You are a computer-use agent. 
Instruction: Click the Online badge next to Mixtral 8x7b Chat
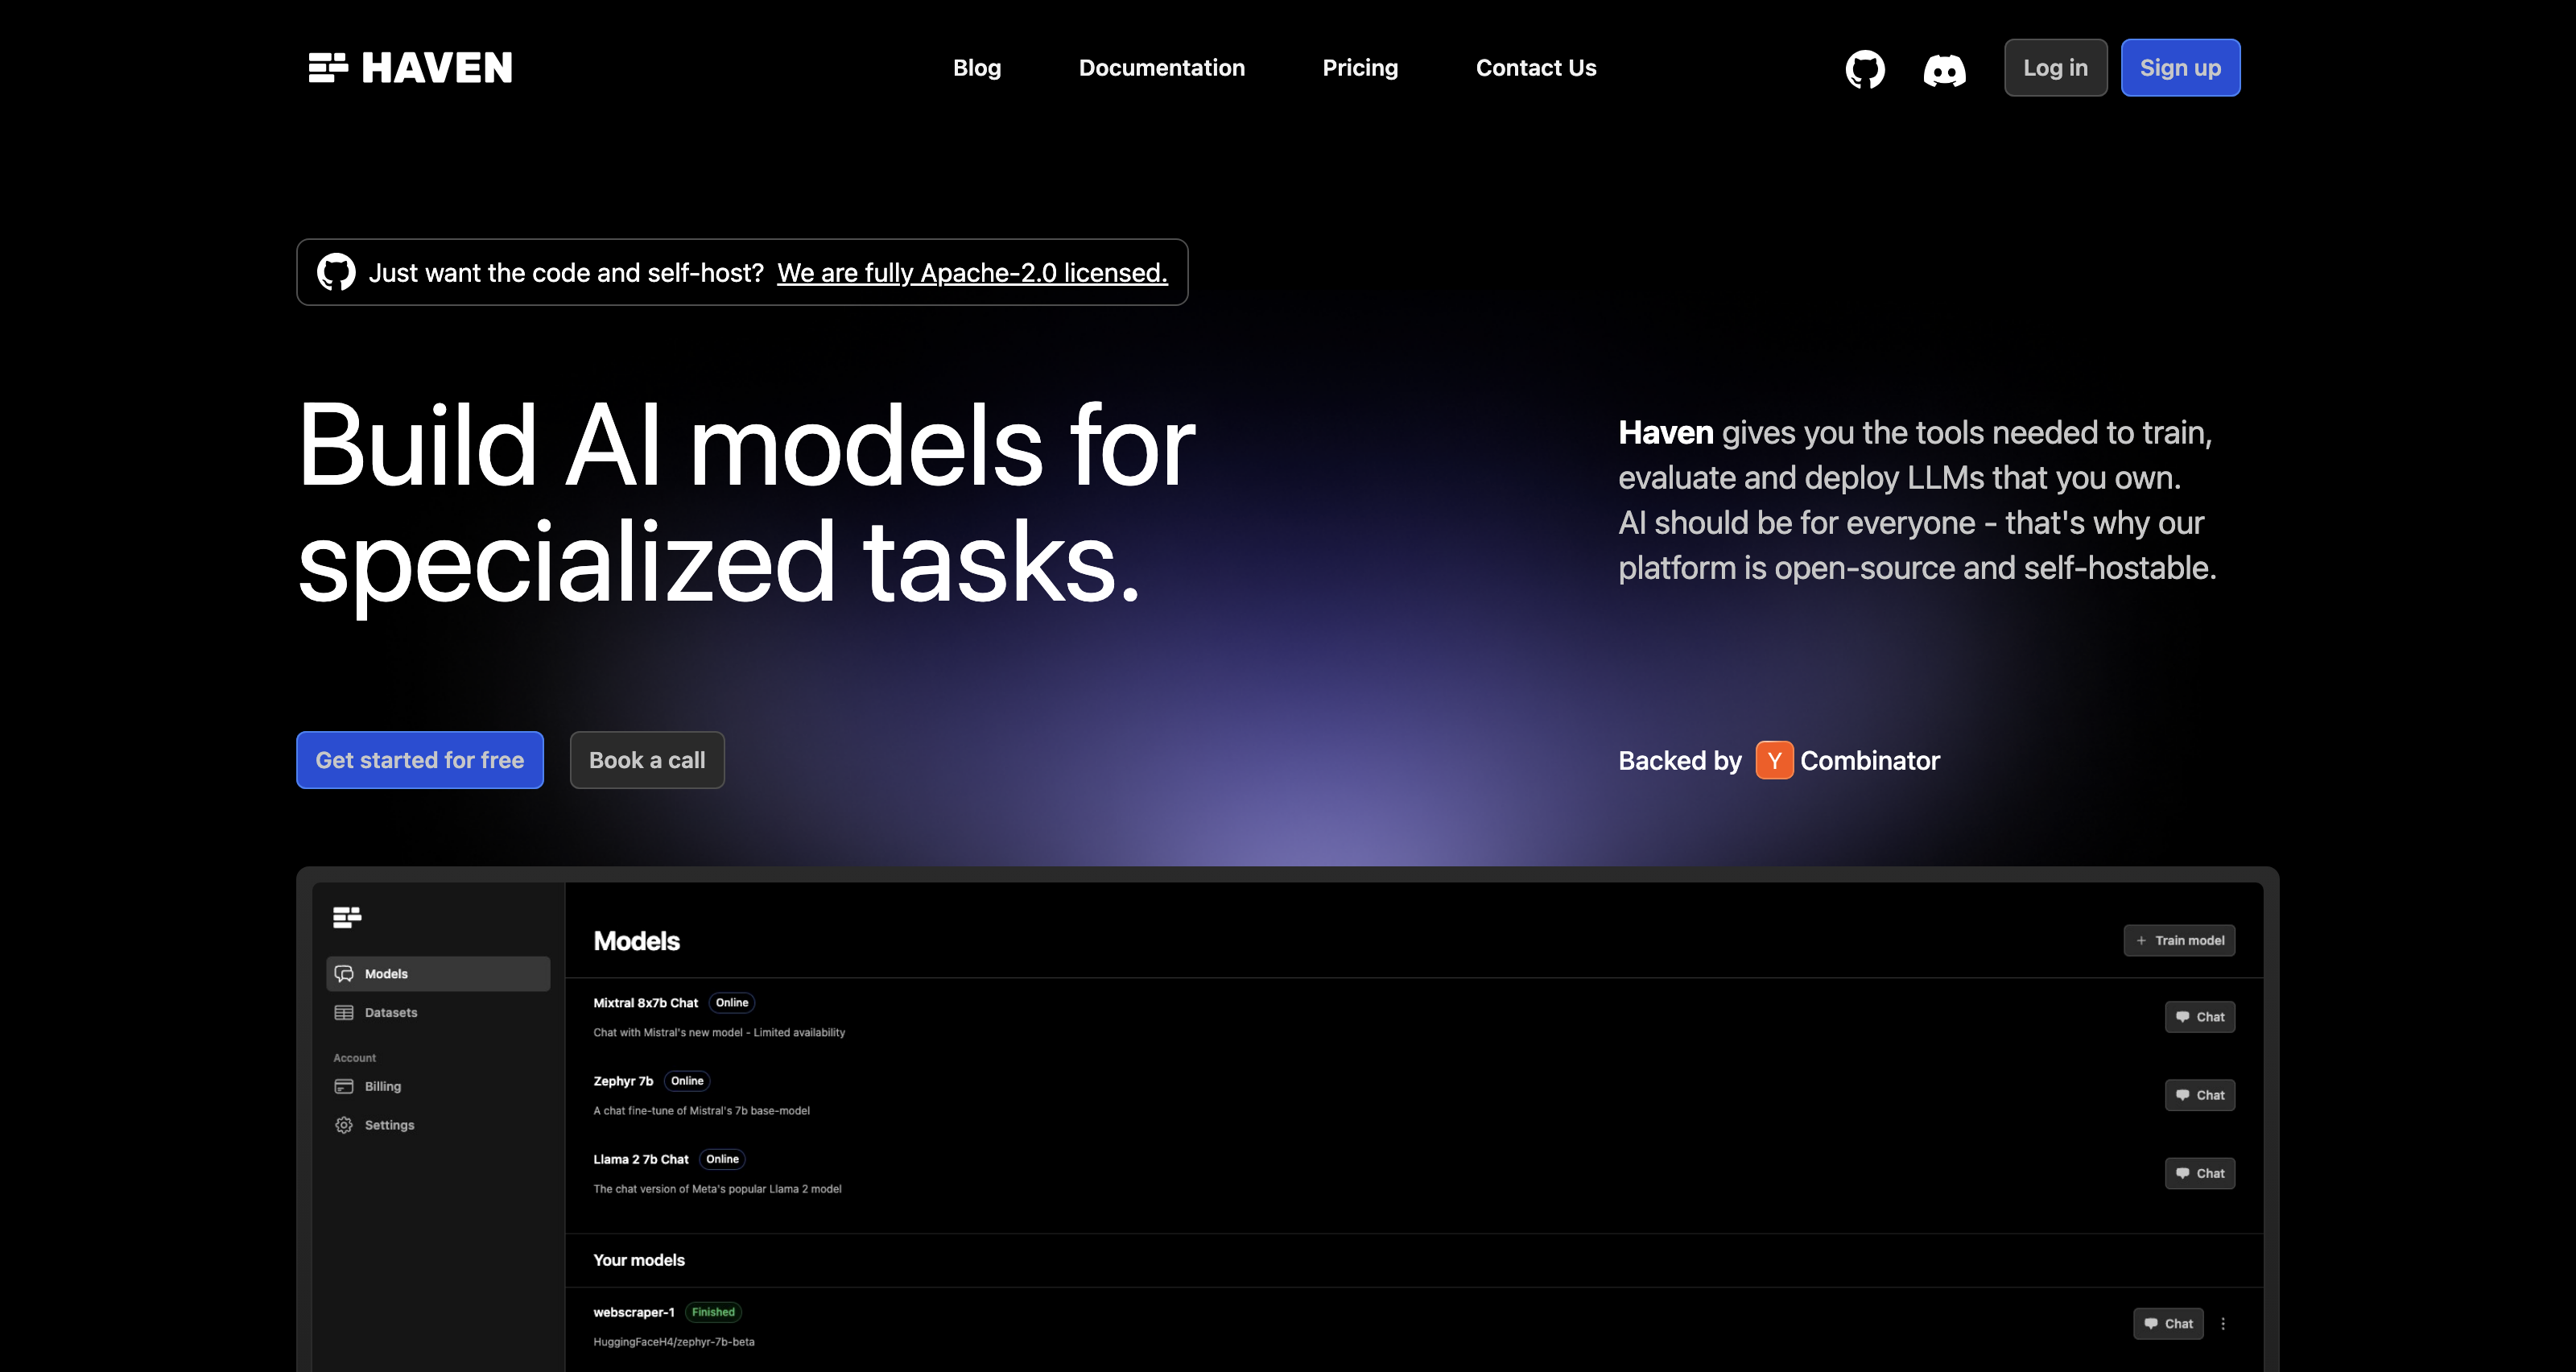[x=732, y=1003]
